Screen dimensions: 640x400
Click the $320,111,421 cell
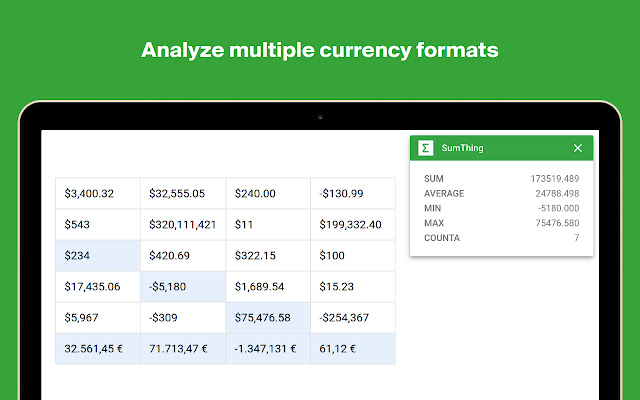click(183, 224)
